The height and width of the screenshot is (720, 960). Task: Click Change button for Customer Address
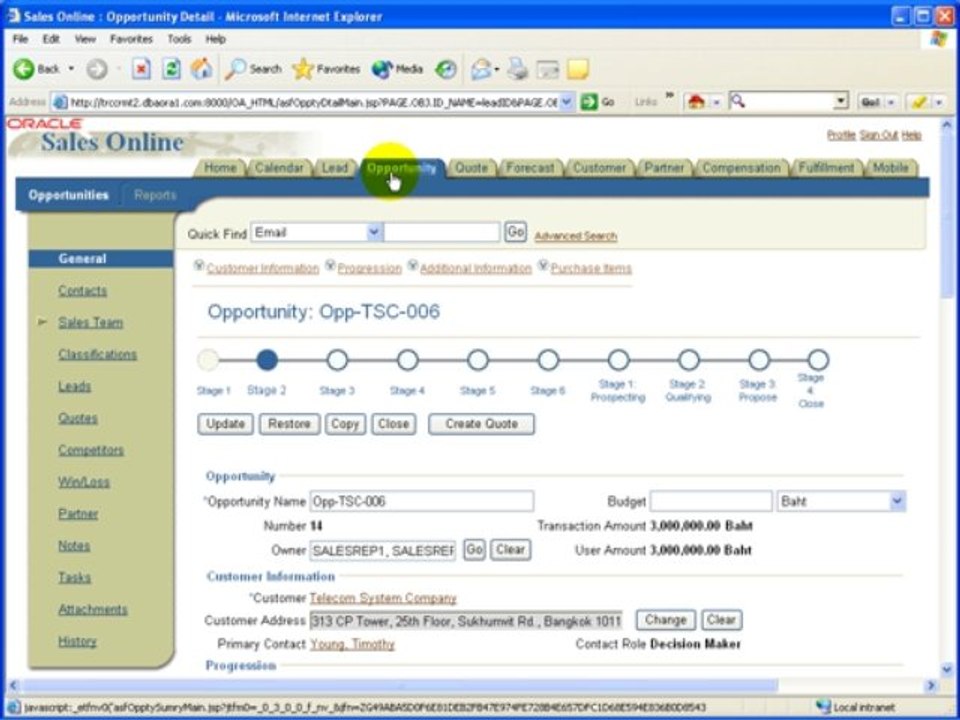(x=666, y=620)
